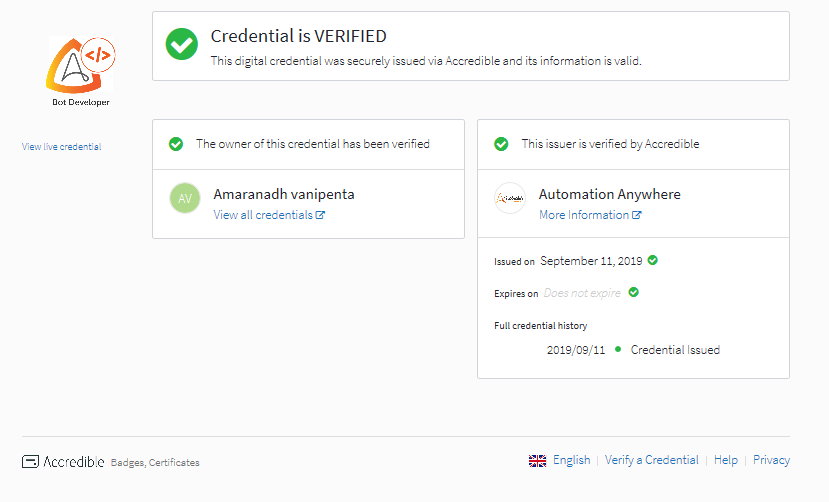Click the AV avatar circle
This screenshot has width=829, height=502.
185,198
